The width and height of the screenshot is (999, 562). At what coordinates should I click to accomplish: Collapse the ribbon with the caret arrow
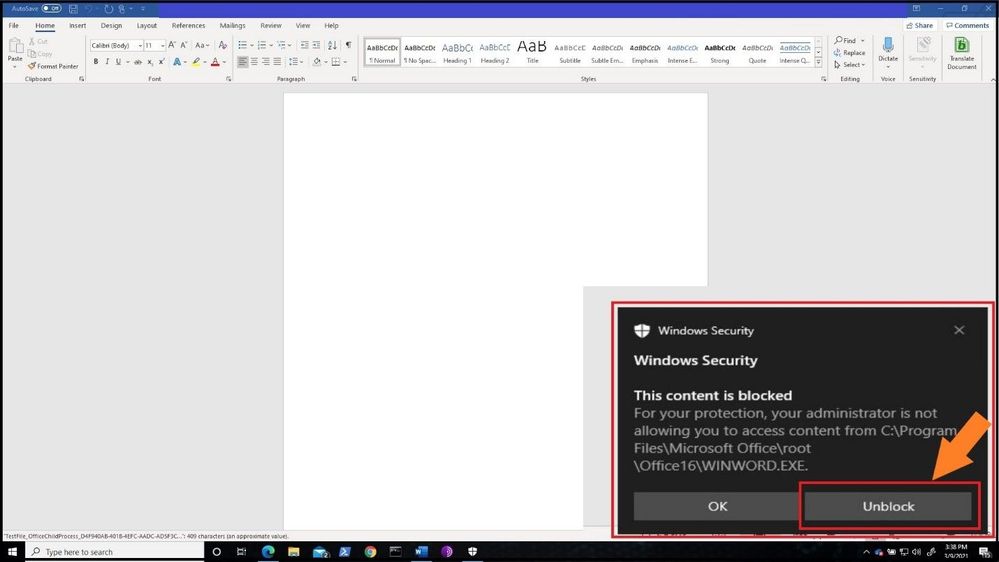tap(993, 80)
